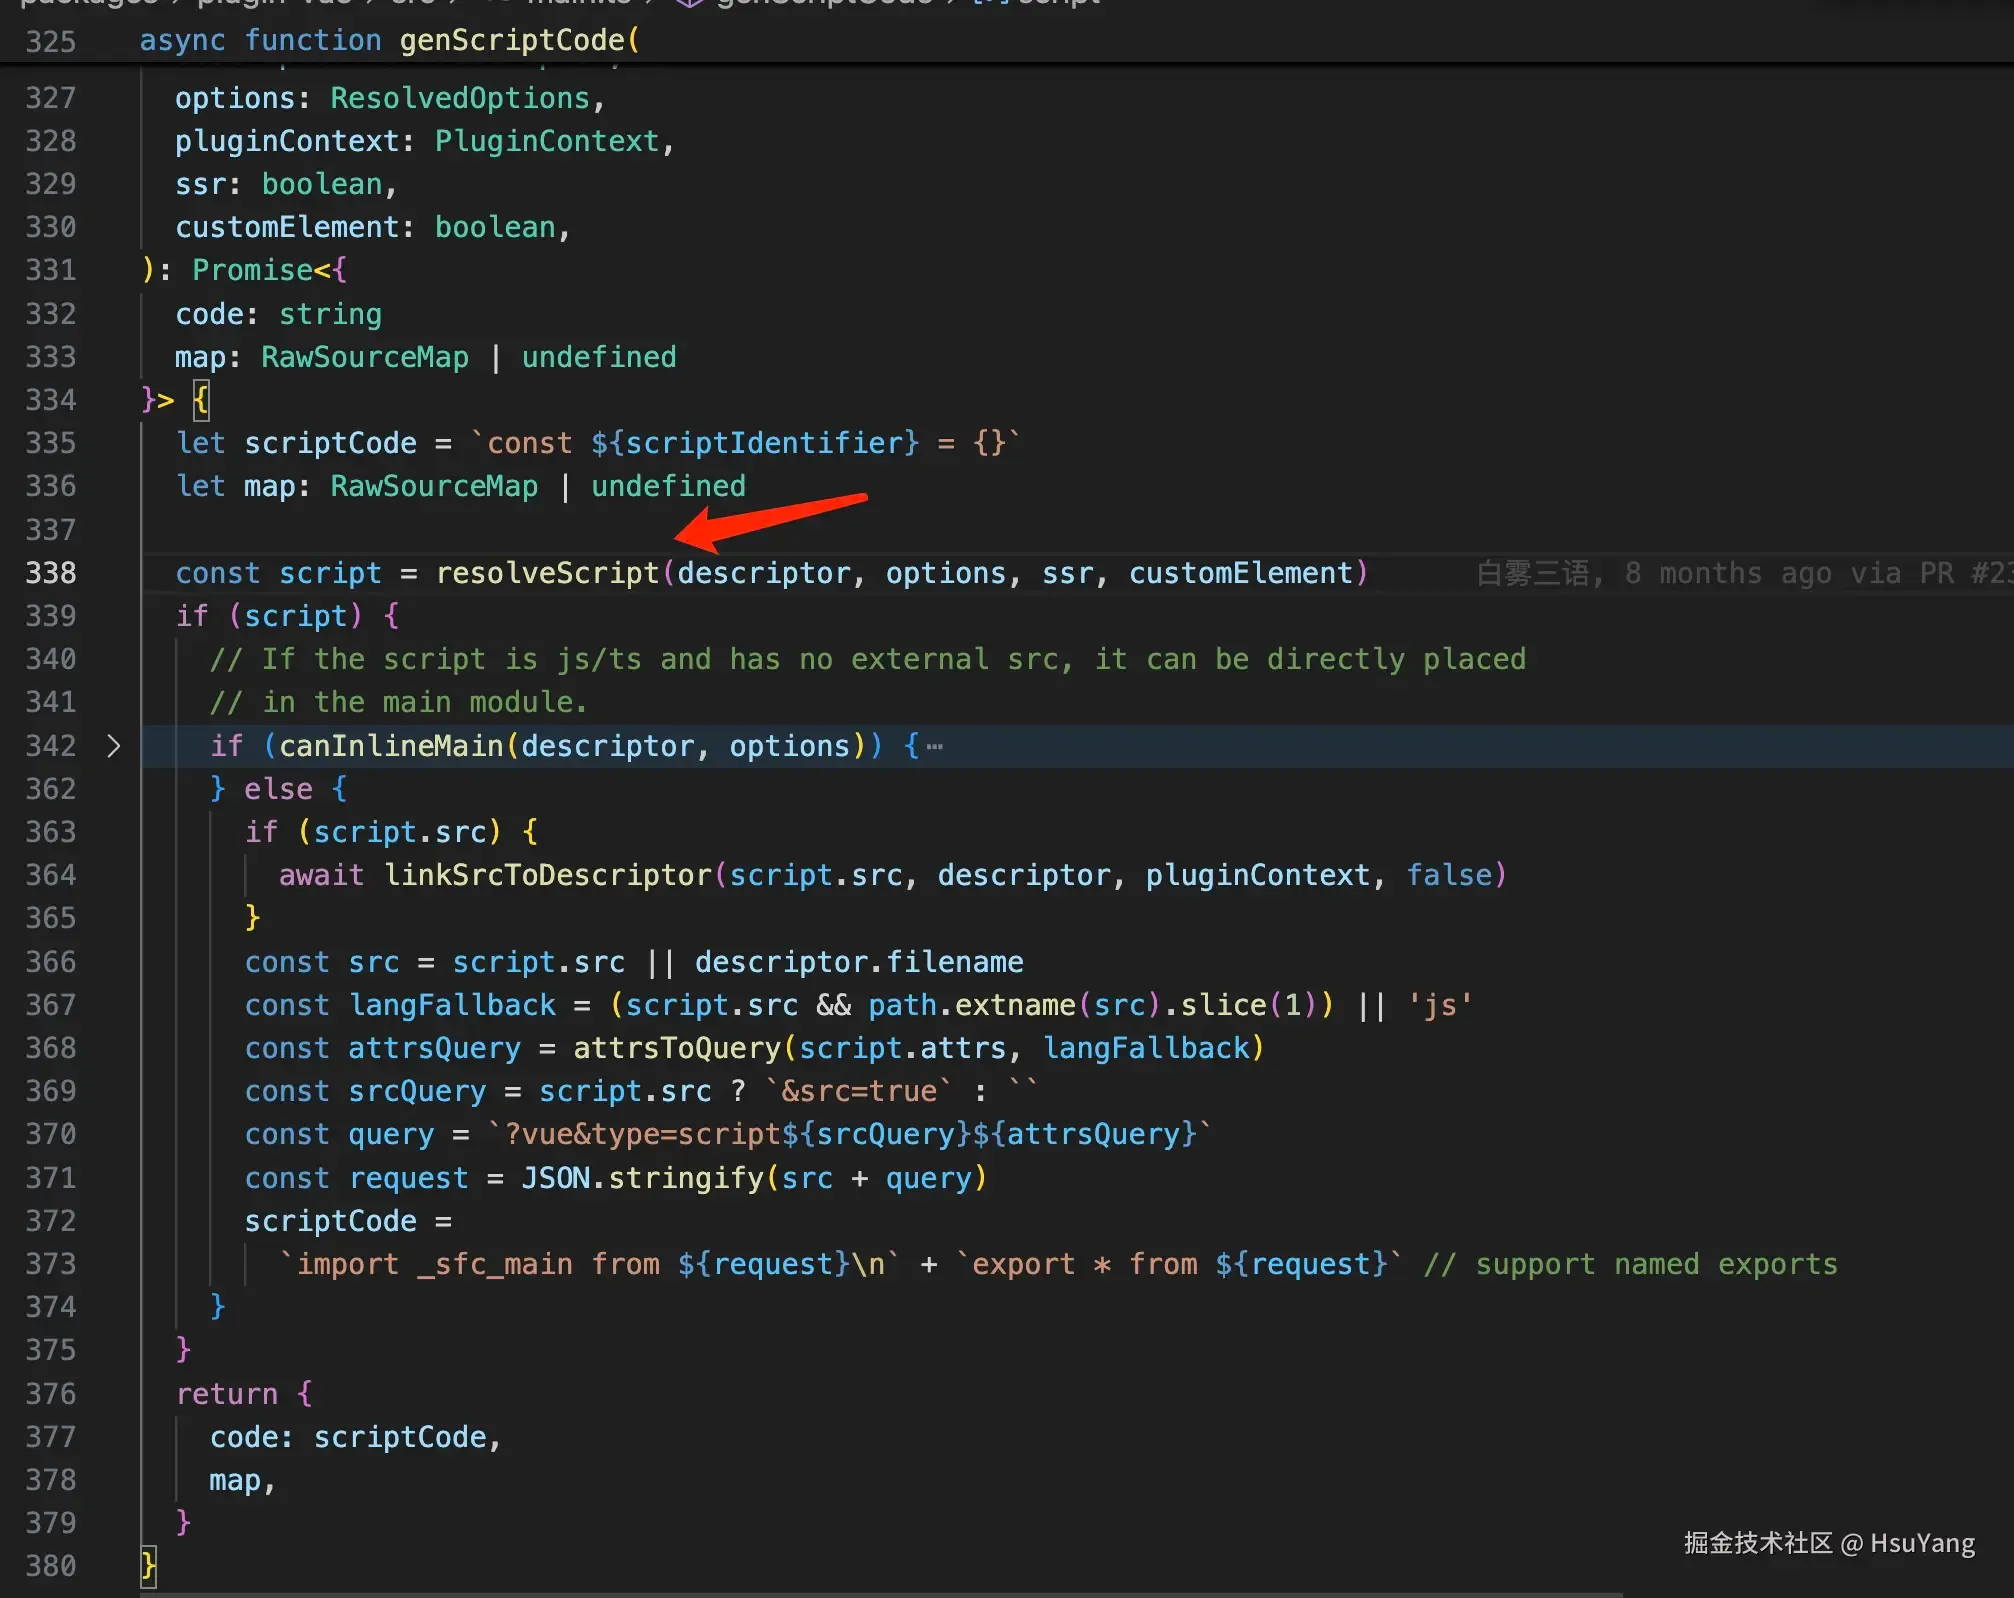Click the extname method call
Image resolution: width=2014 pixels, height=1598 pixels.
[x=1015, y=1005]
